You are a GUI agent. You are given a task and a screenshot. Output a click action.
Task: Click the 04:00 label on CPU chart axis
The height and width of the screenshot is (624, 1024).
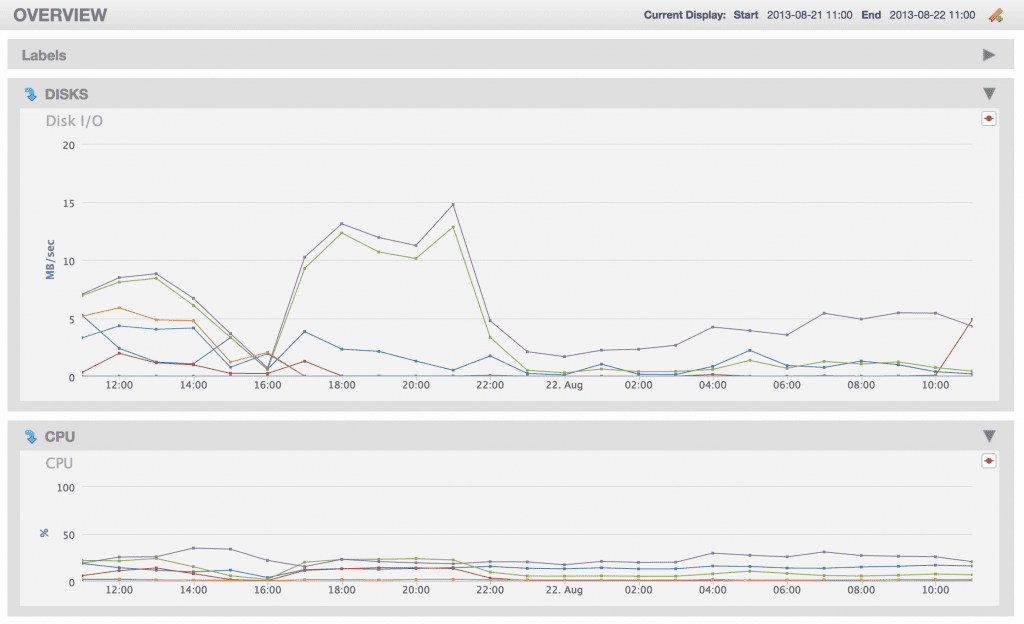click(x=712, y=590)
